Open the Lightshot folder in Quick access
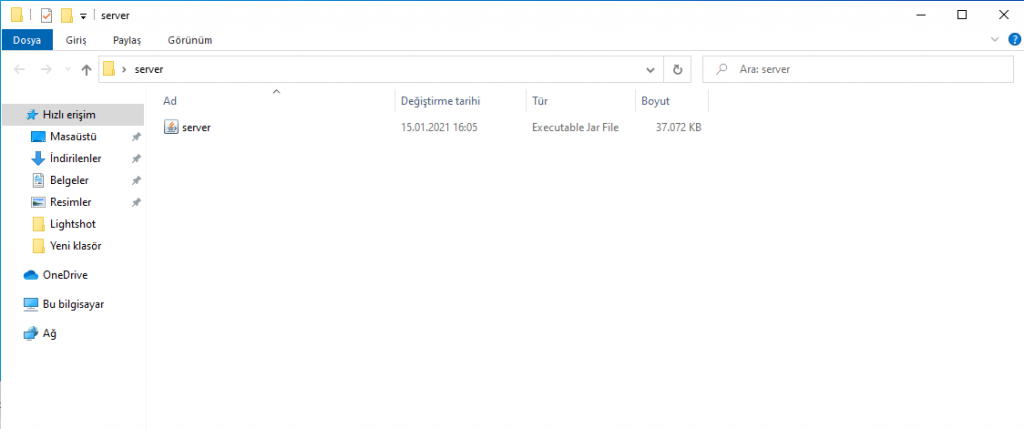Image resolution: width=1024 pixels, height=429 pixels. (x=72, y=224)
